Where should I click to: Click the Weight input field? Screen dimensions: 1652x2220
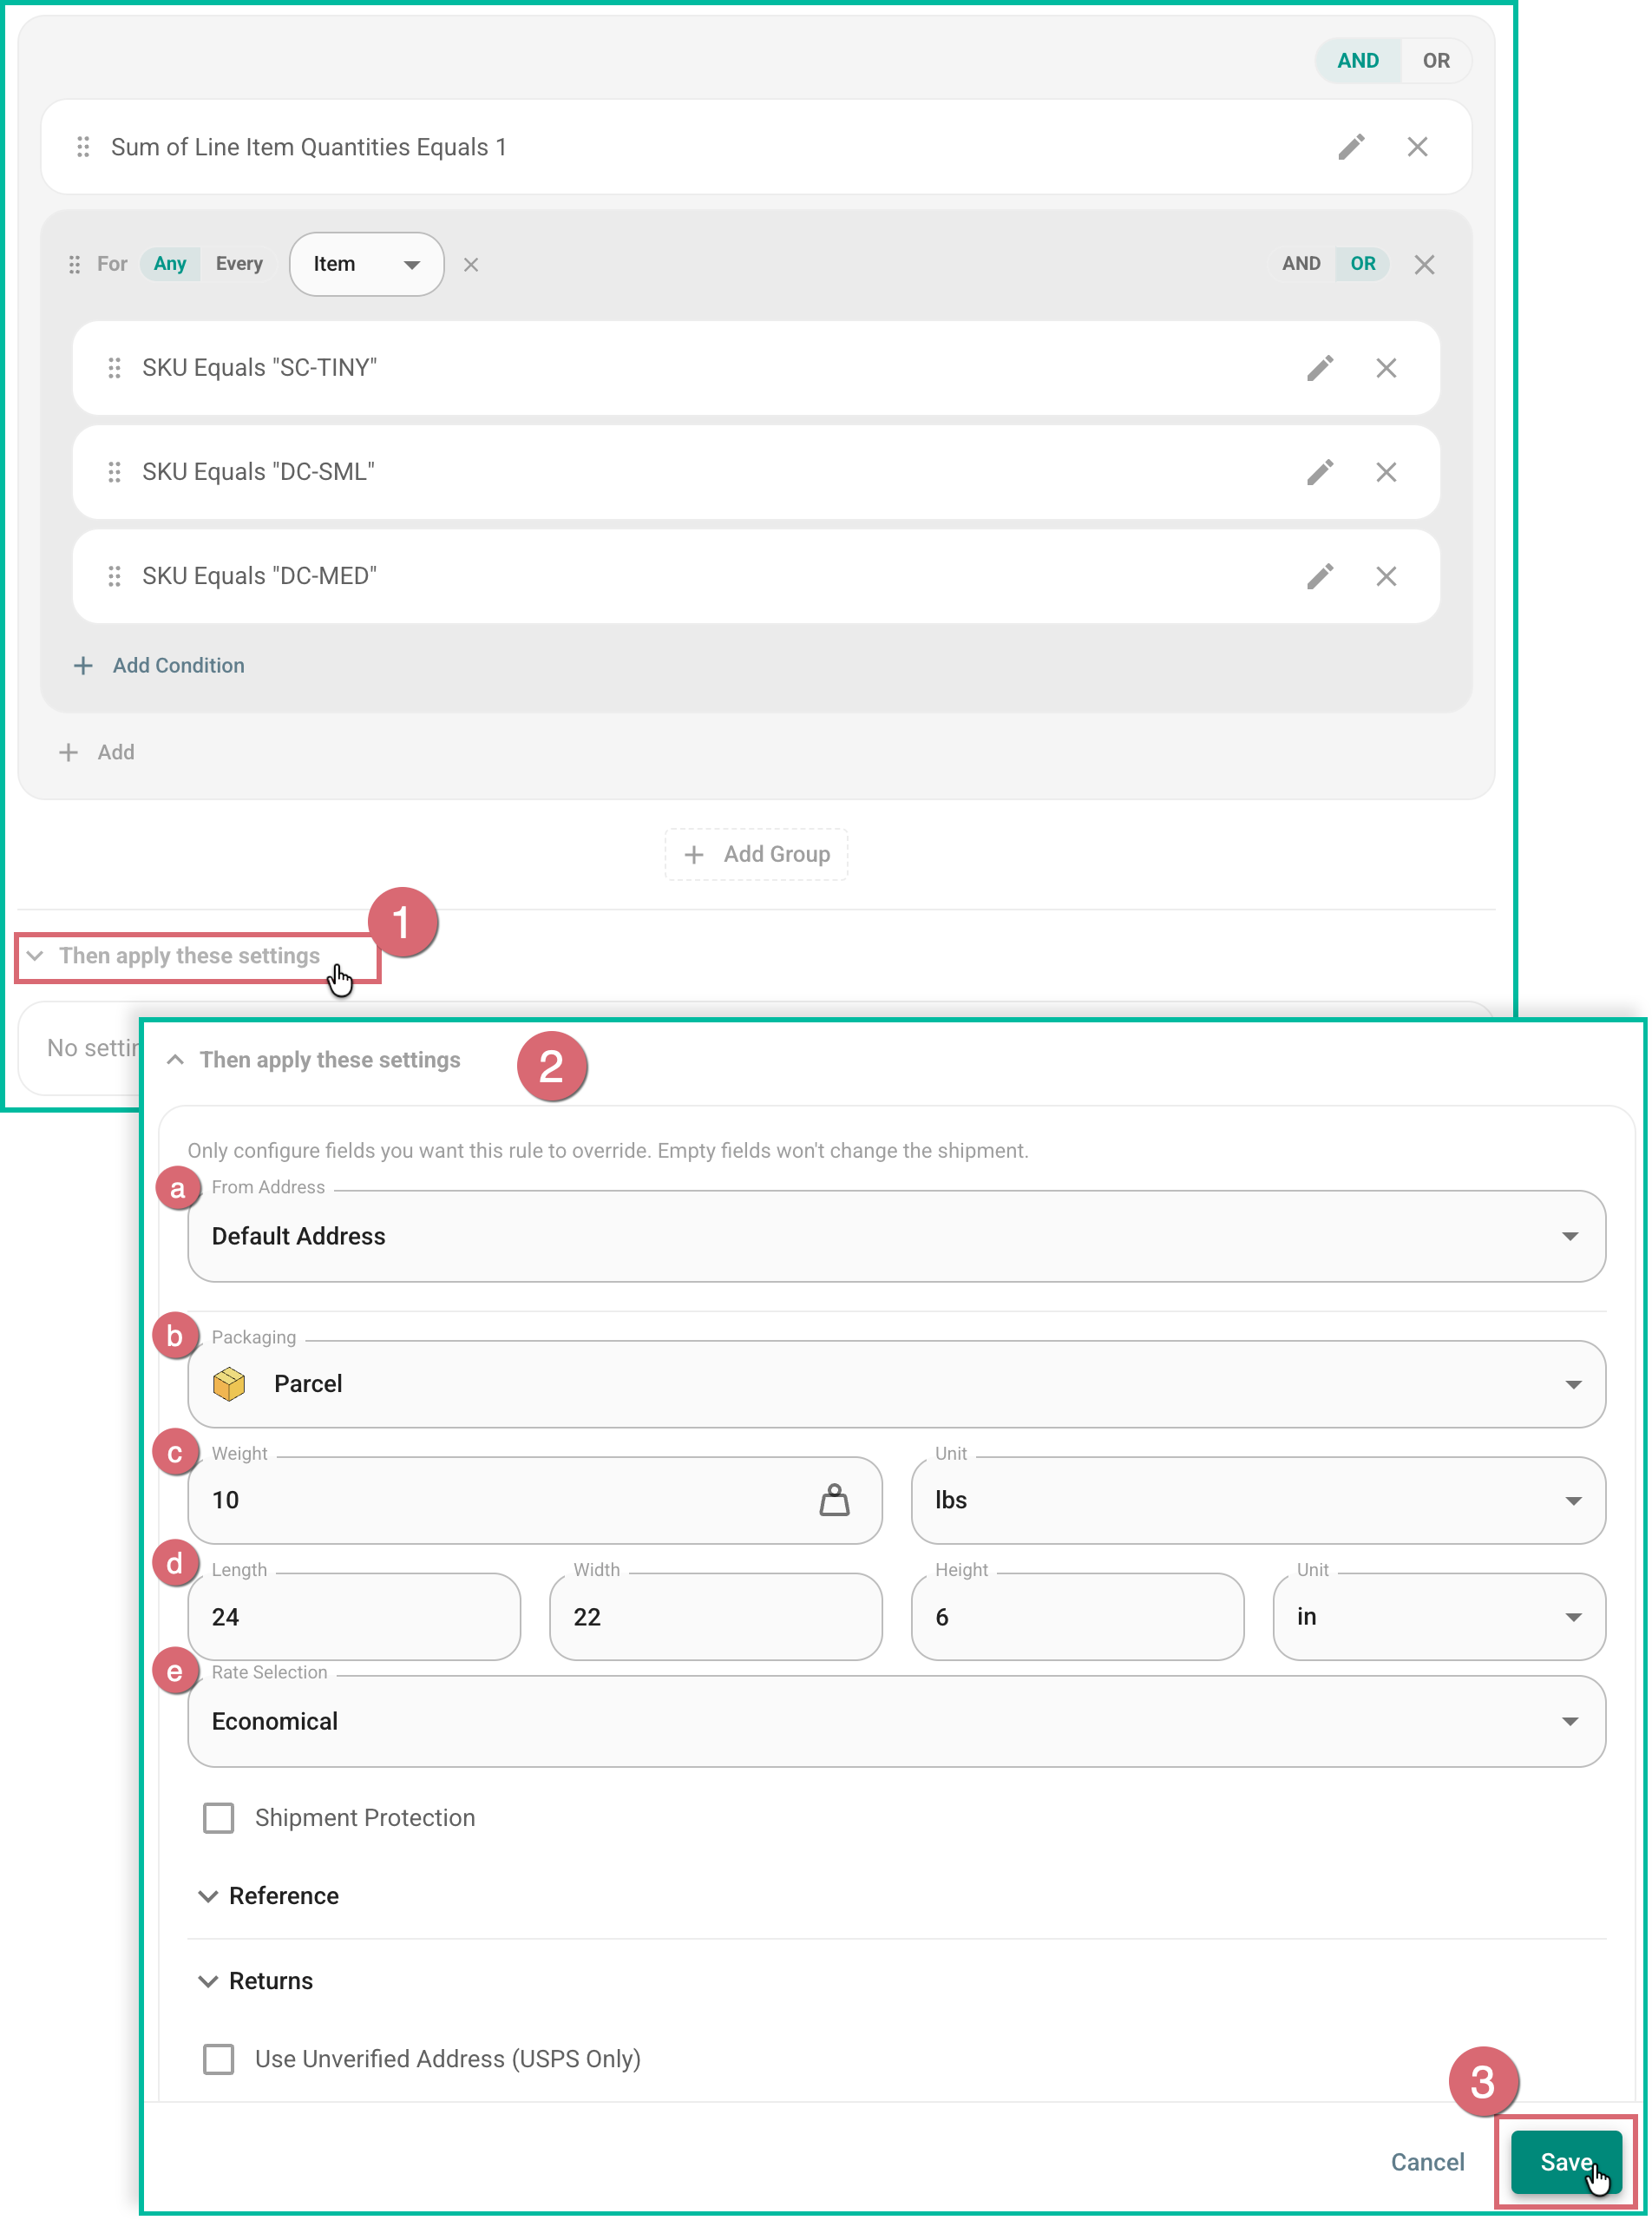(x=535, y=1500)
